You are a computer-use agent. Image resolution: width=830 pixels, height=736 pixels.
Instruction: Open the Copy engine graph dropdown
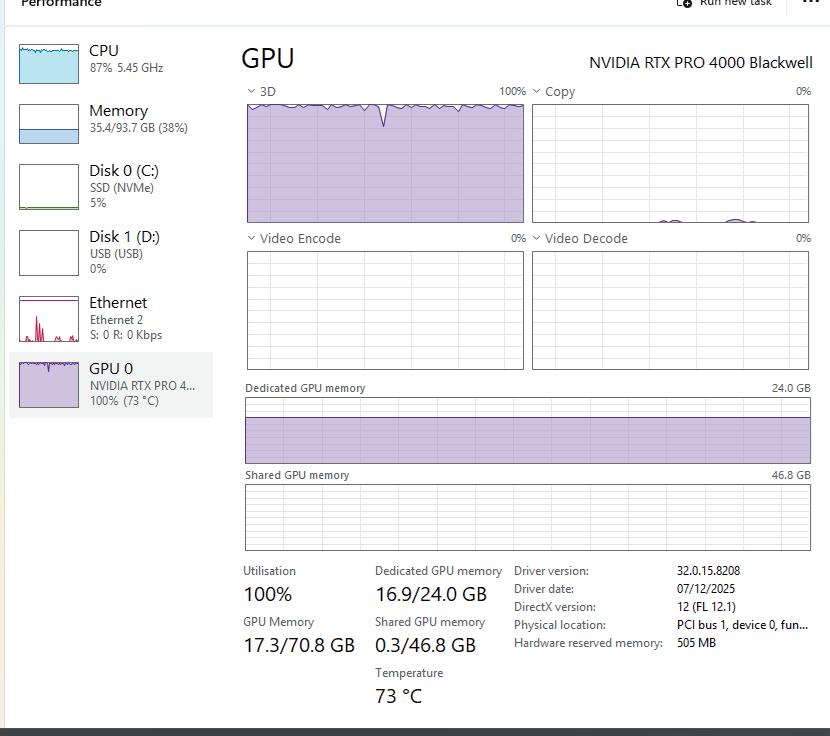pyautogui.click(x=537, y=91)
